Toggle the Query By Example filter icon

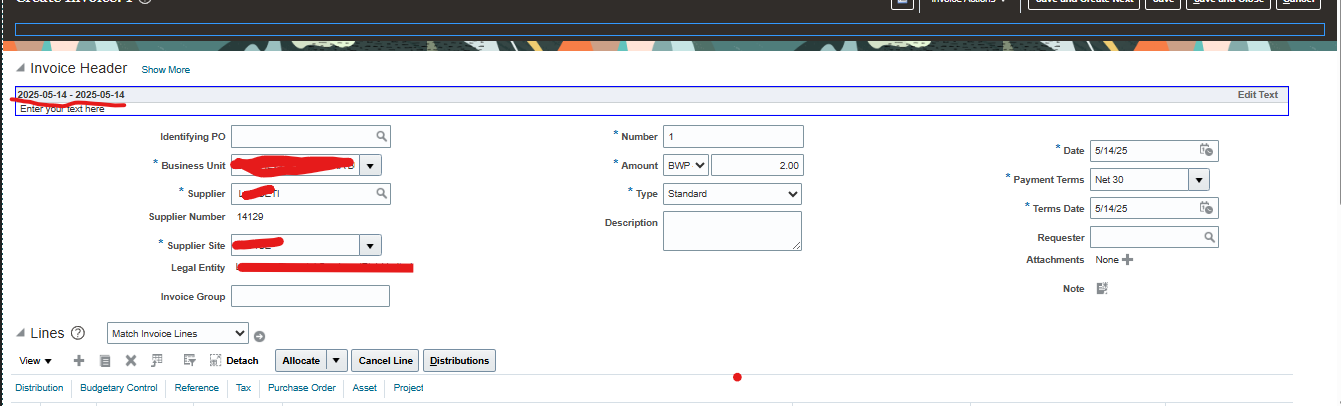(190, 360)
